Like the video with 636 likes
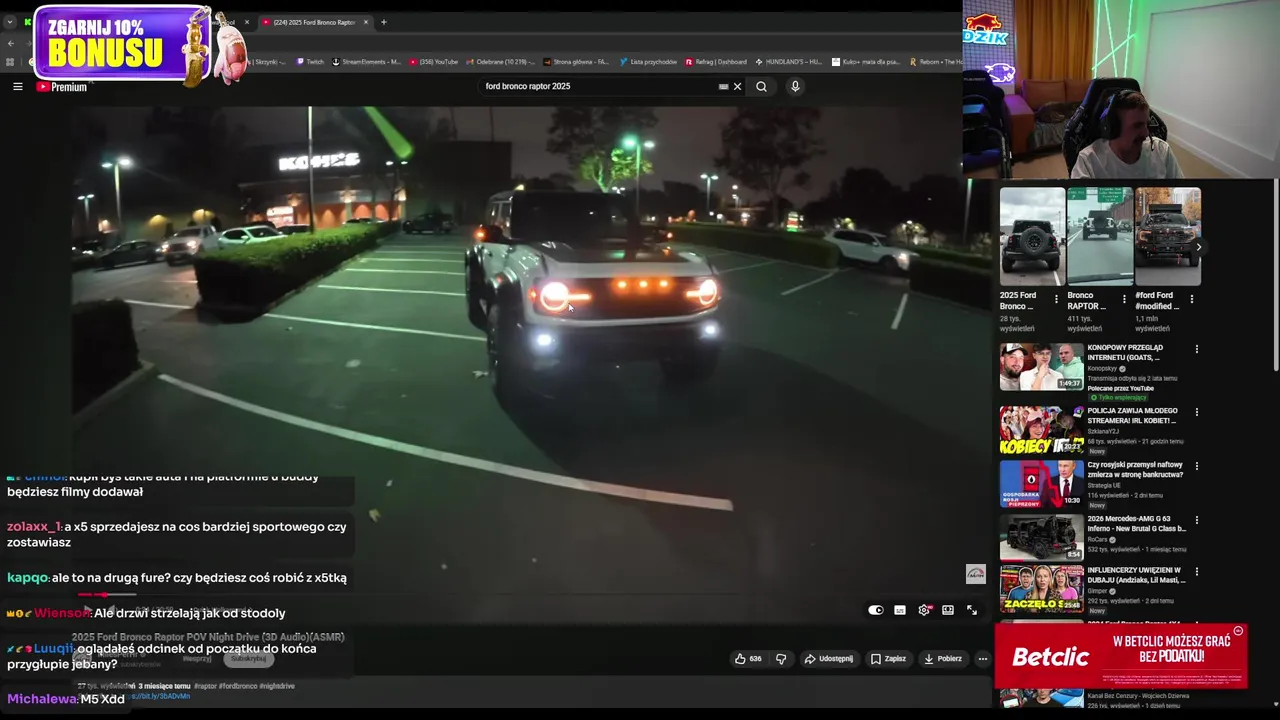 click(748, 659)
